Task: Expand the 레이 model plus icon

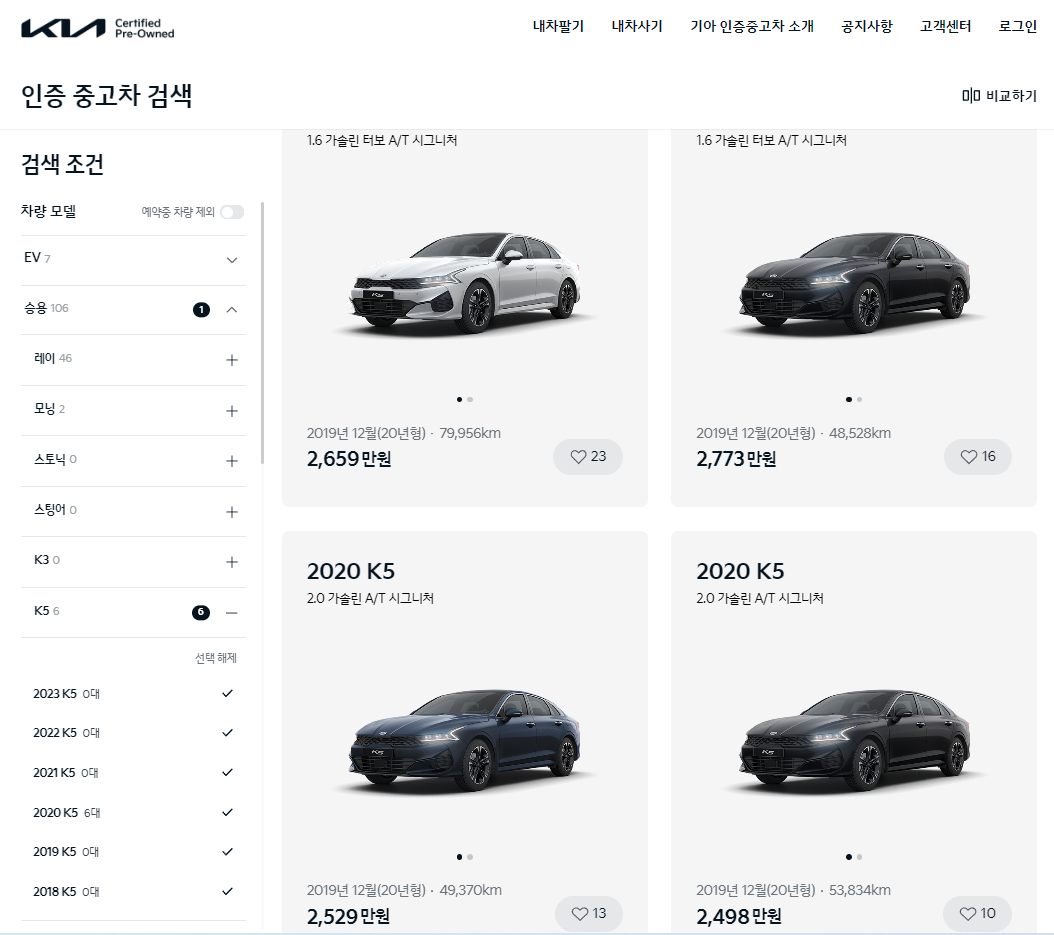Action: [x=232, y=360]
